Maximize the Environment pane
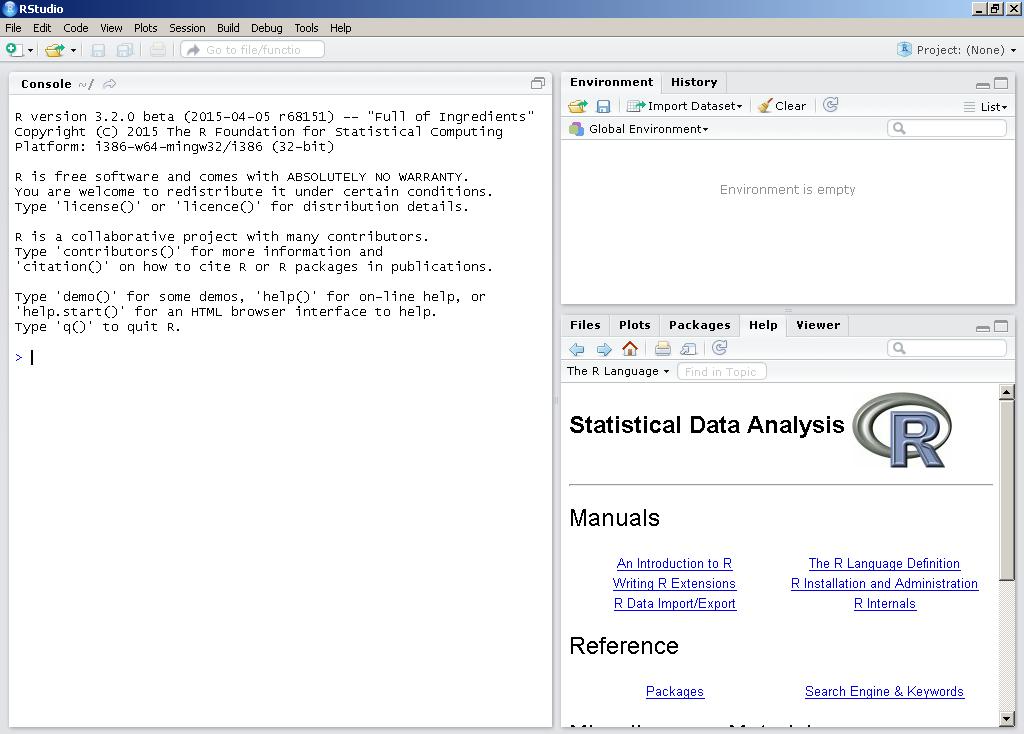The height and width of the screenshot is (734, 1024). pos(1000,83)
